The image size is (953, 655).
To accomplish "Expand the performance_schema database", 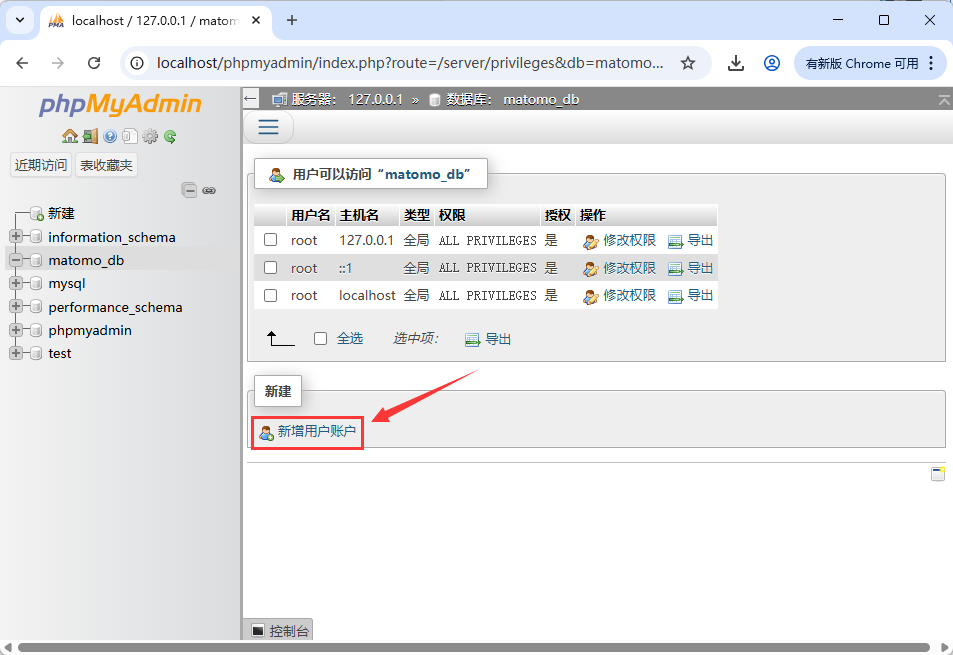I will 16,306.
